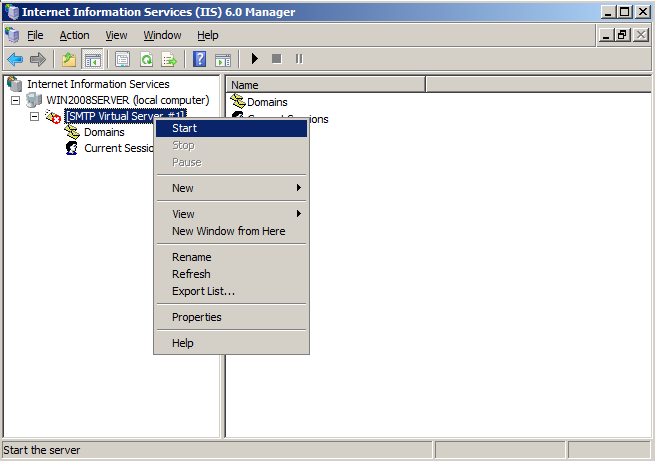Image resolution: width=655 pixels, height=461 pixels.
Task: Open the View menu in menu bar
Action: [116, 35]
